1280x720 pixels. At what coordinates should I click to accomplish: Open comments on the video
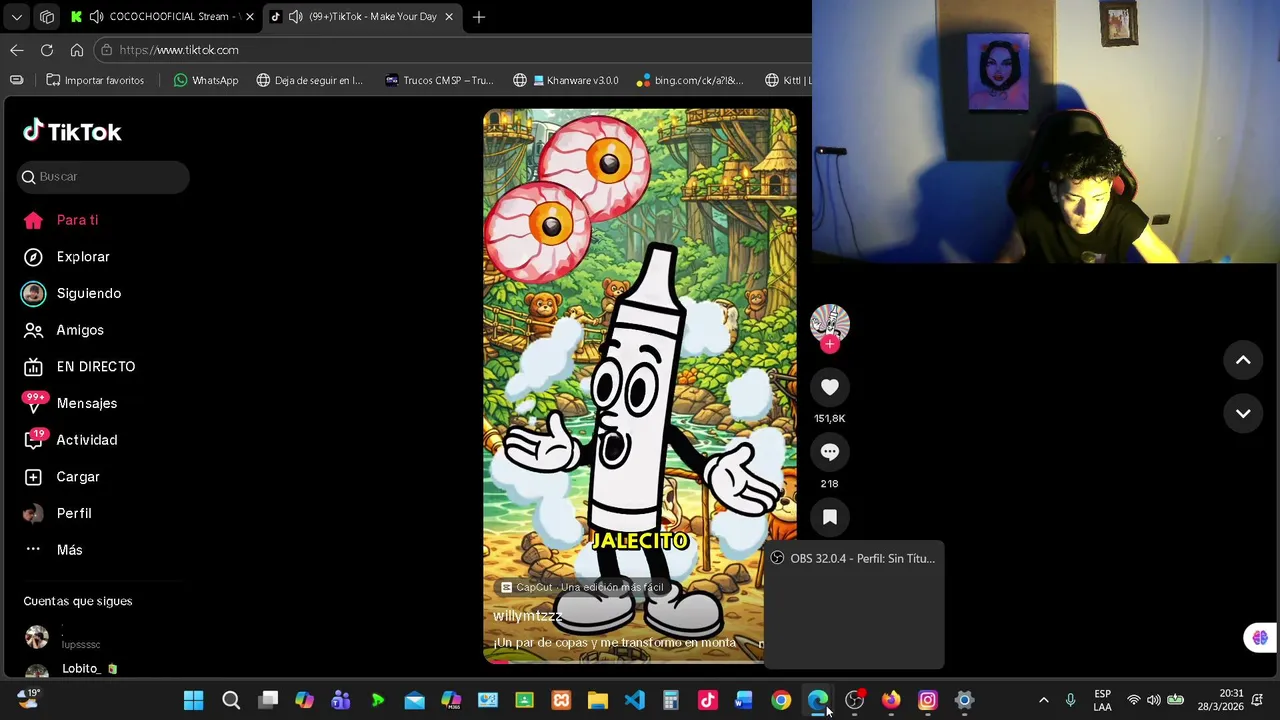[829, 452]
